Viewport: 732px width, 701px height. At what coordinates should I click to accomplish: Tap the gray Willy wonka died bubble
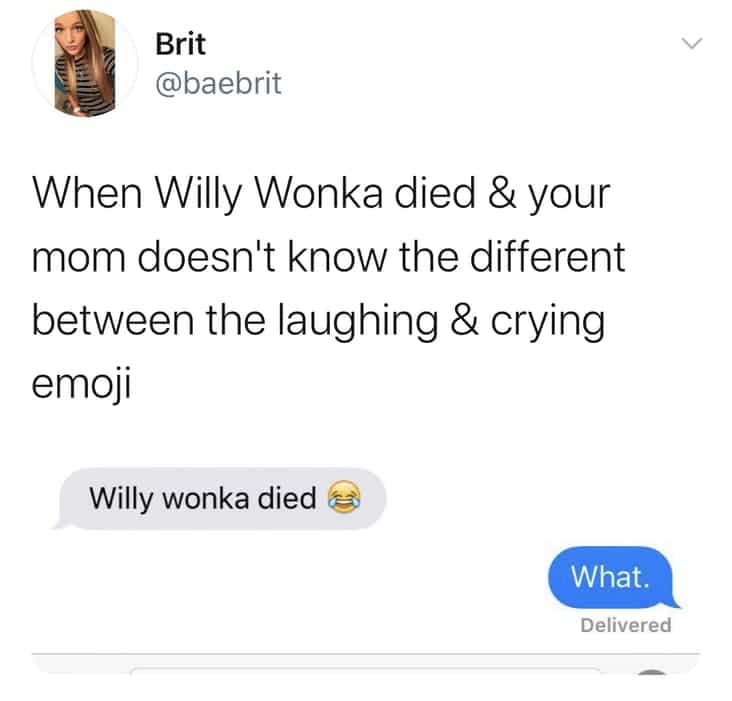(x=220, y=498)
